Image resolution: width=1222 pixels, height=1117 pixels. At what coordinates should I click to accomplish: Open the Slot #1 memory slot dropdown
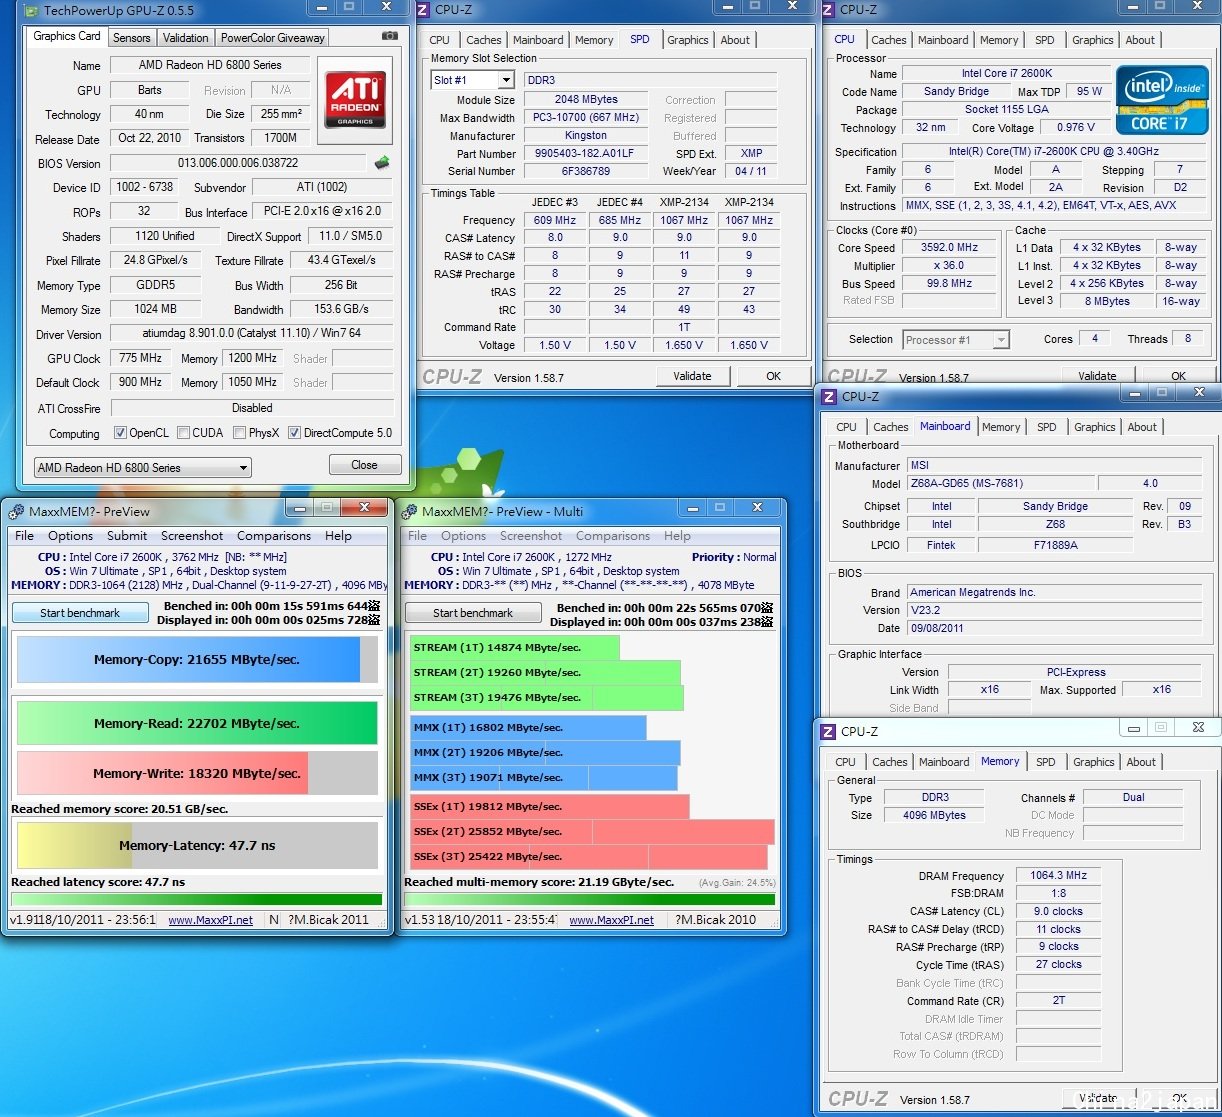click(472, 80)
